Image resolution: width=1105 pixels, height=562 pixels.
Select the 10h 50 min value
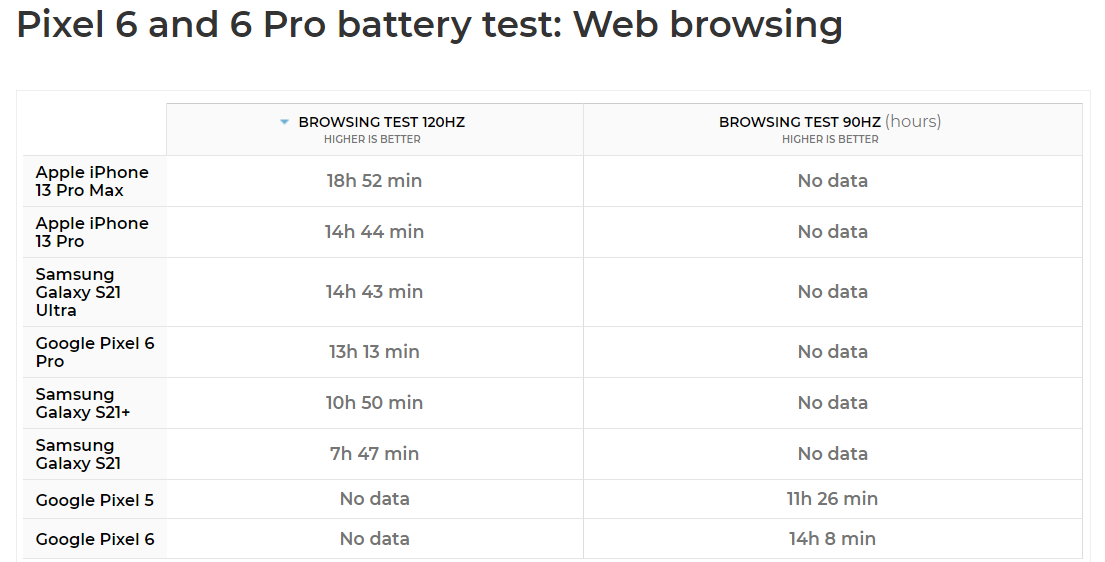(374, 403)
